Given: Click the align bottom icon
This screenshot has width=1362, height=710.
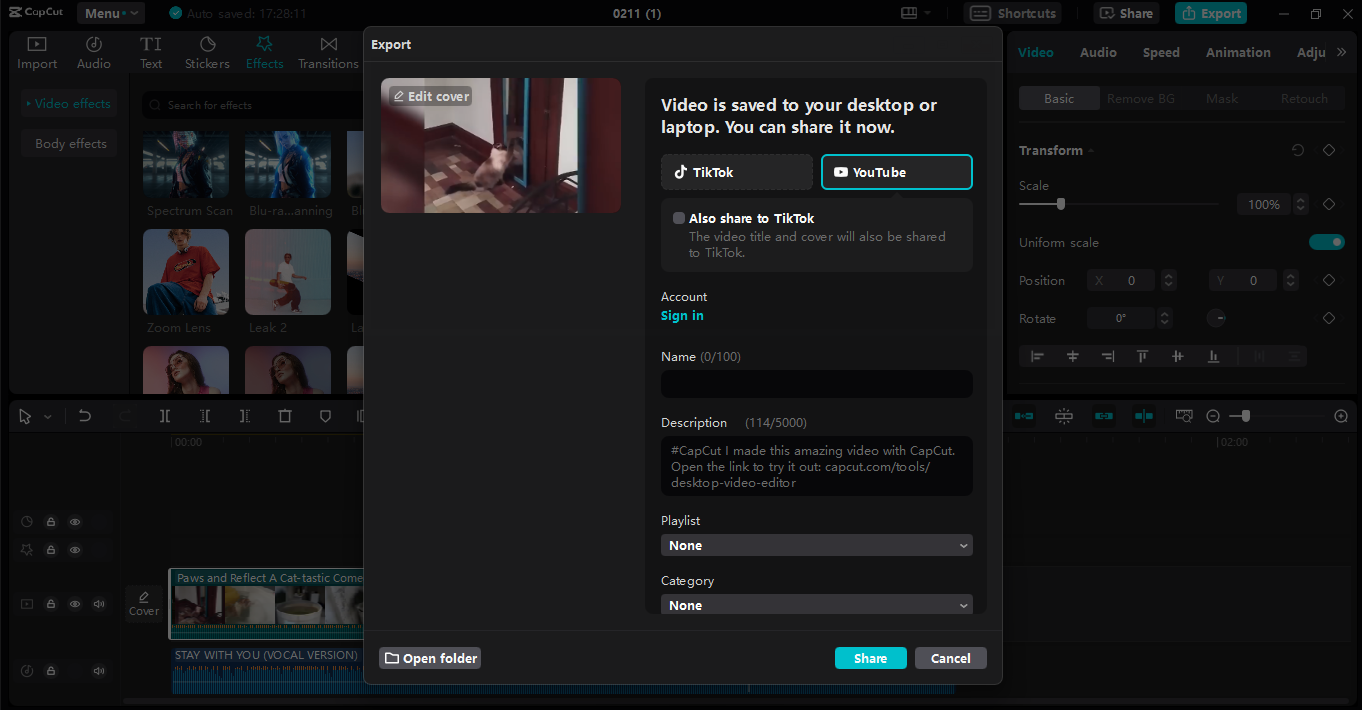Looking at the screenshot, I should pos(1213,356).
